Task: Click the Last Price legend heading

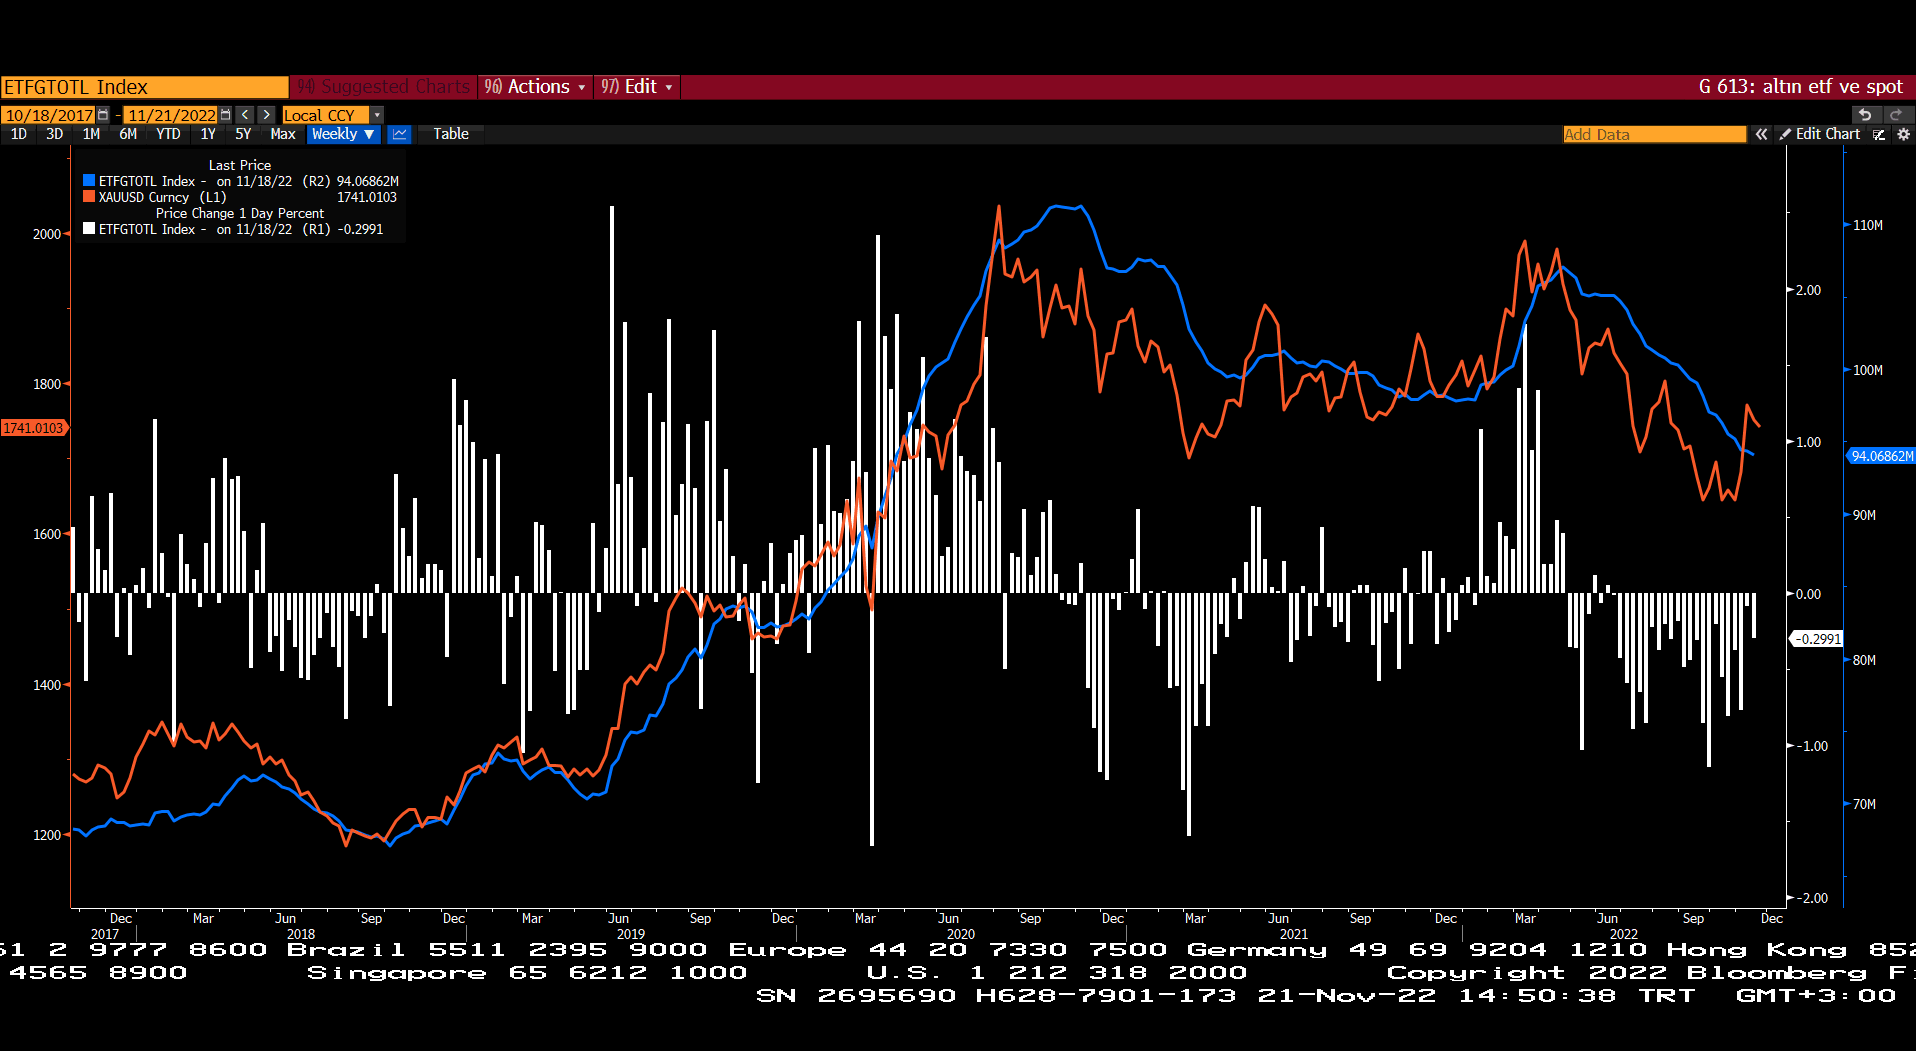Action: click(x=240, y=165)
